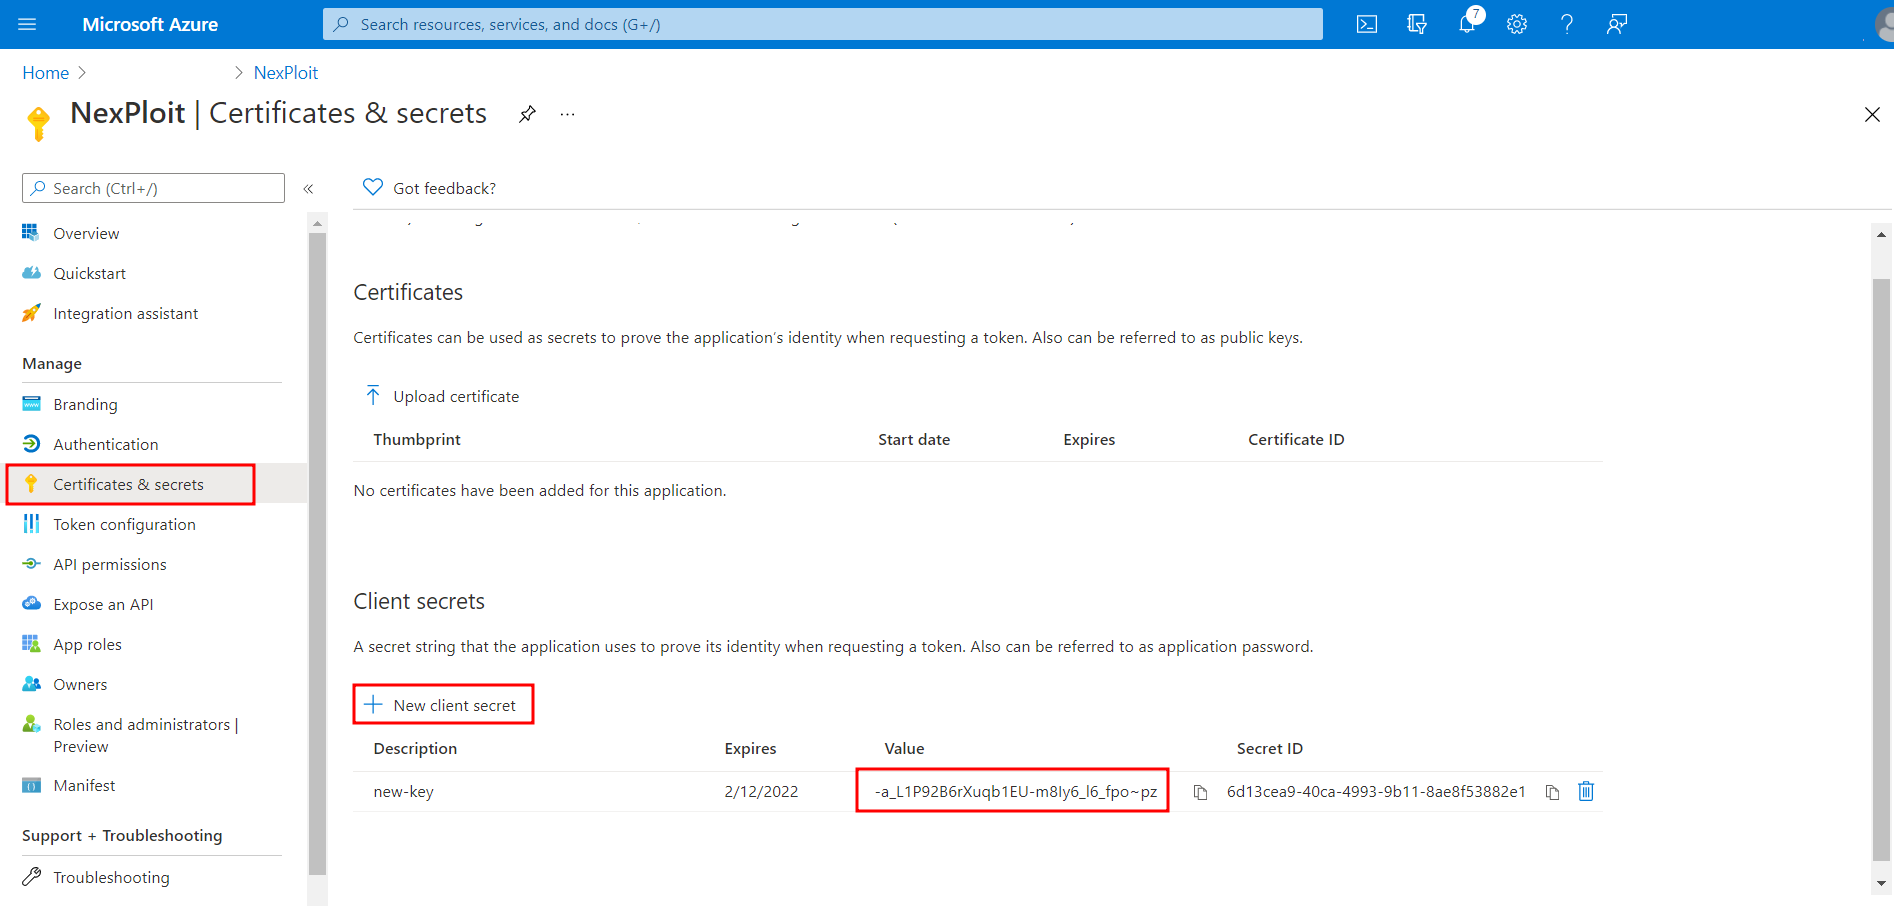Pin the Certificates & secrets blade

pyautogui.click(x=527, y=114)
